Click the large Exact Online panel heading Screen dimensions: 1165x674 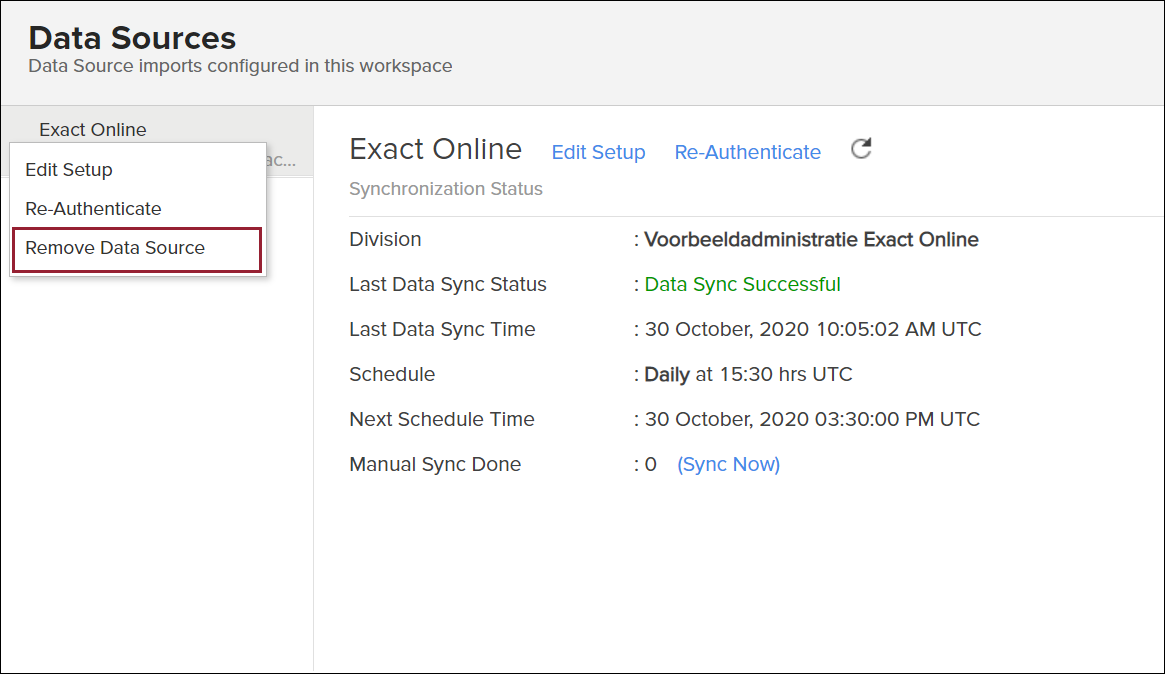[x=435, y=149]
